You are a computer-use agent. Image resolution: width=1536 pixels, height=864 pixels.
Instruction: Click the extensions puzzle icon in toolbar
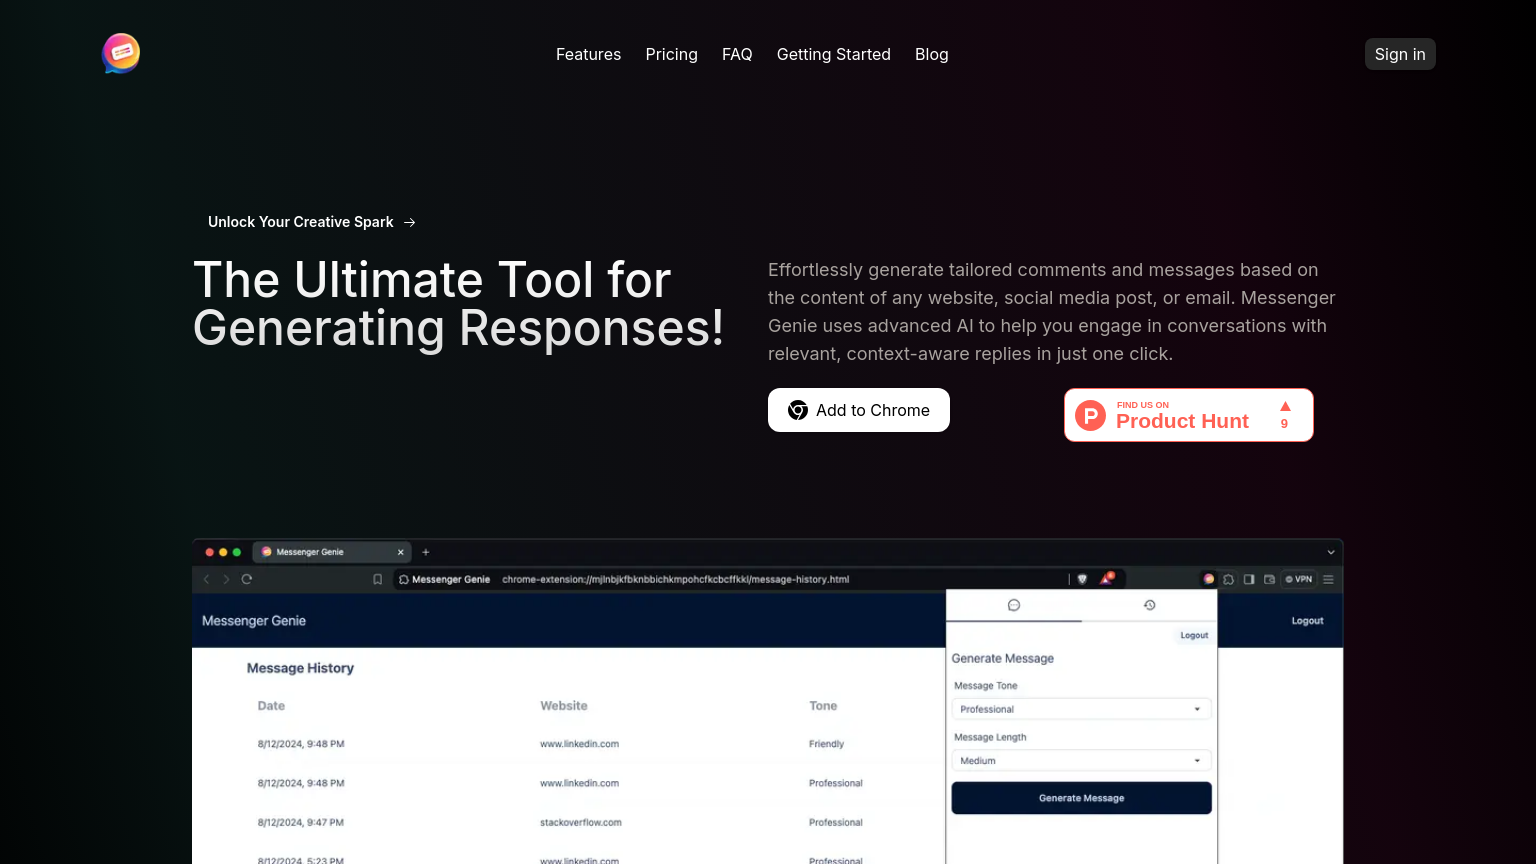point(1228,579)
